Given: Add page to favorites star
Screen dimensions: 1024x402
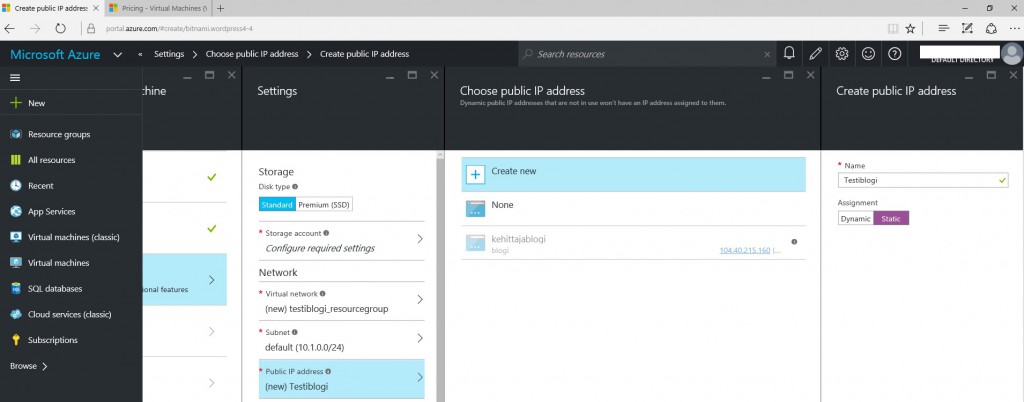Looking at the screenshot, I should pyautogui.click(x=910, y=29).
